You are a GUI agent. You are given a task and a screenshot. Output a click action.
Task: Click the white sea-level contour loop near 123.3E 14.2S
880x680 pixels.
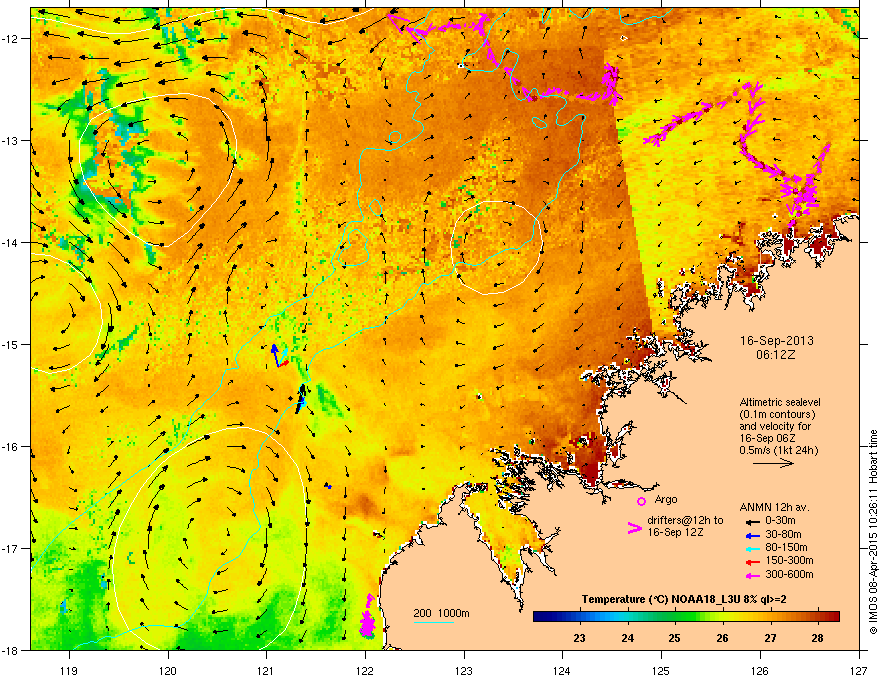click(497, 247)
